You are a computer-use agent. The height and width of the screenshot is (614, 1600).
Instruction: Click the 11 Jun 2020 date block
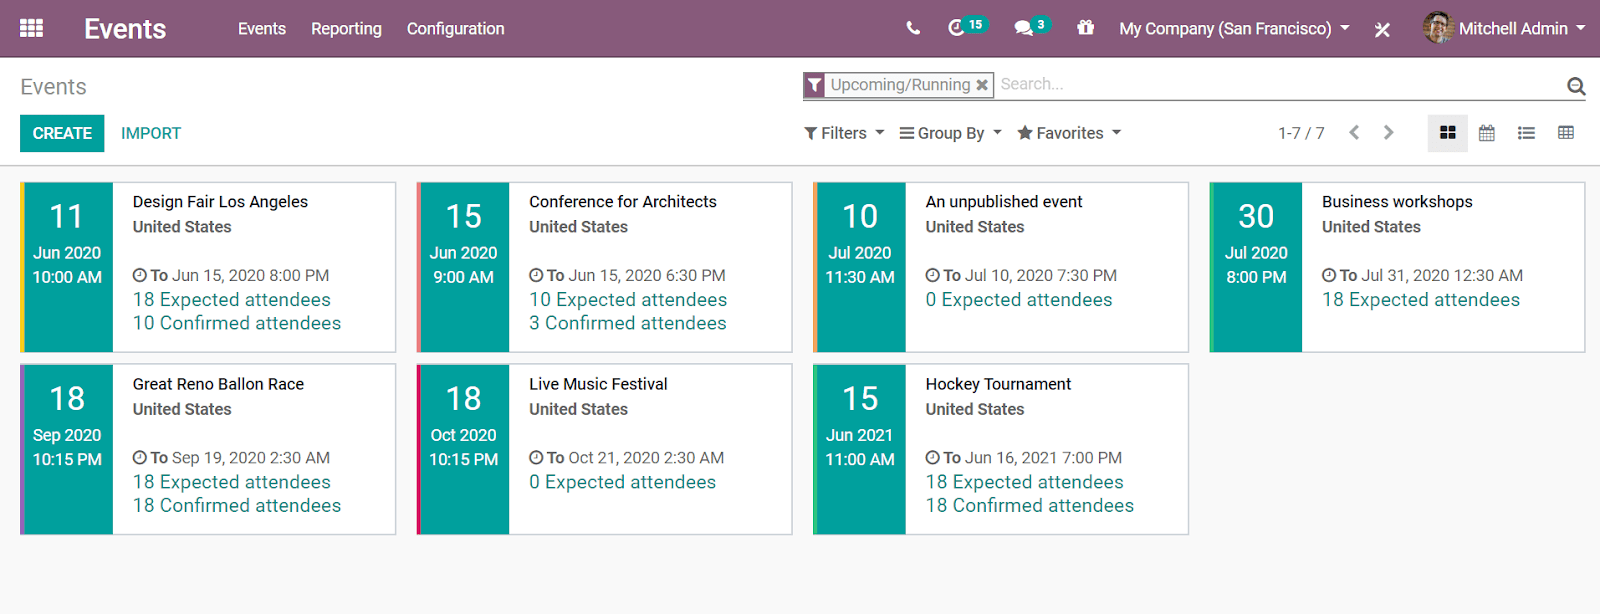tap(67, 267)
